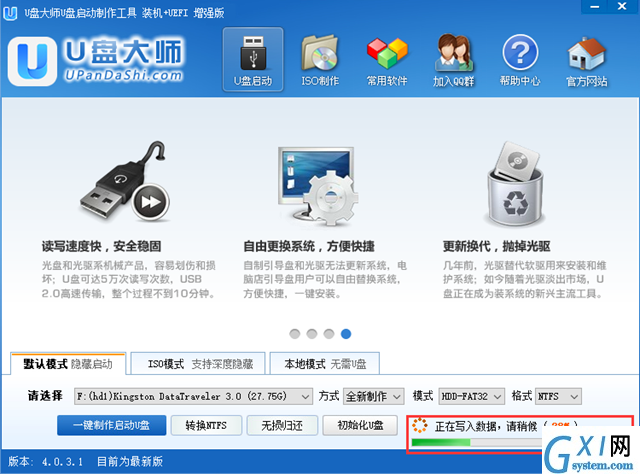This screenshot has height=474, width=640.
Task: Click 一键制作启动U盘 button
Action: pos(111,425)
